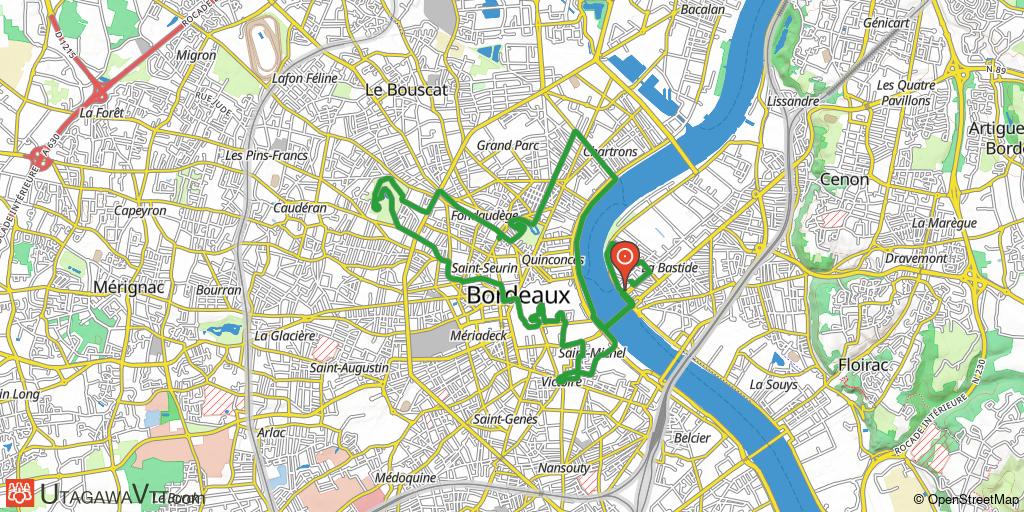Click the D1215 road shield
Image resolution: width=1024 pixels, height=512 pixels.
point(69,46)
